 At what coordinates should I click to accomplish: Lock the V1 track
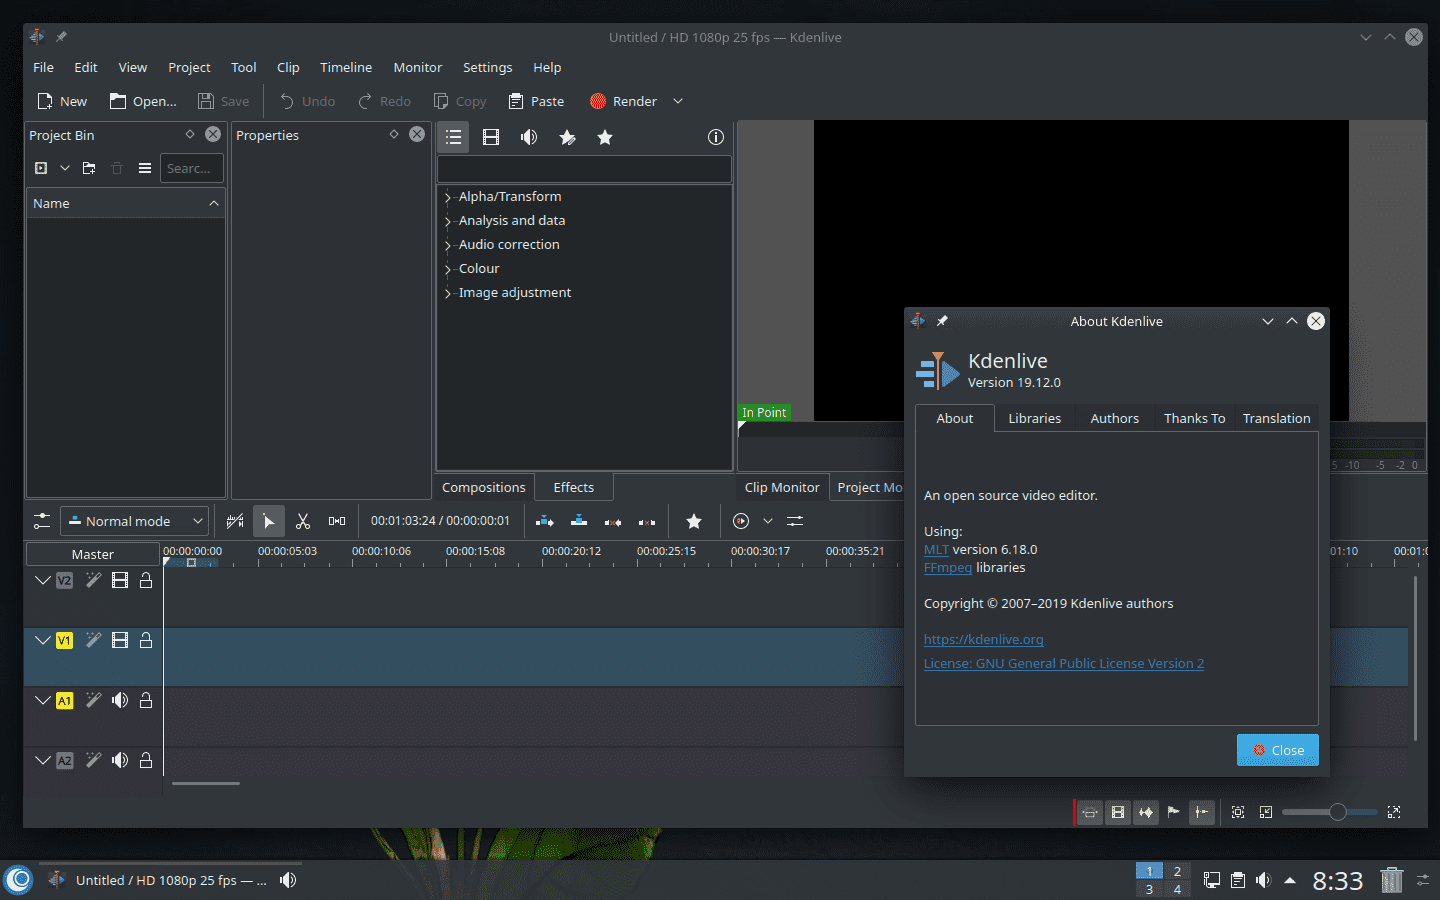146,640
